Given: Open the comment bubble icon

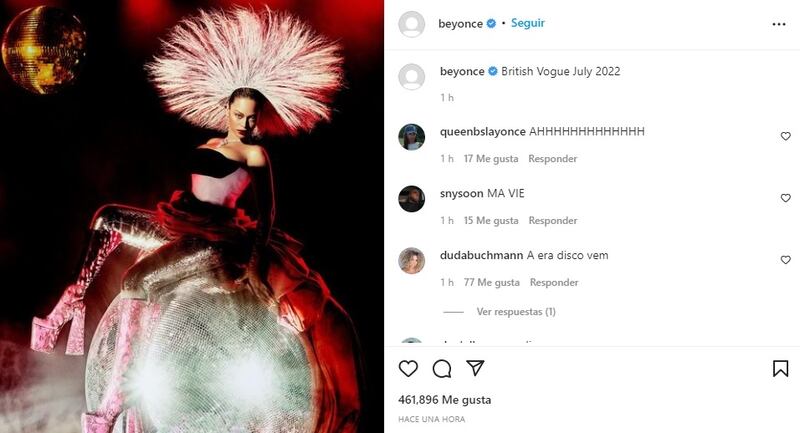Looking at the screenshot, I should tap(442, 368).
